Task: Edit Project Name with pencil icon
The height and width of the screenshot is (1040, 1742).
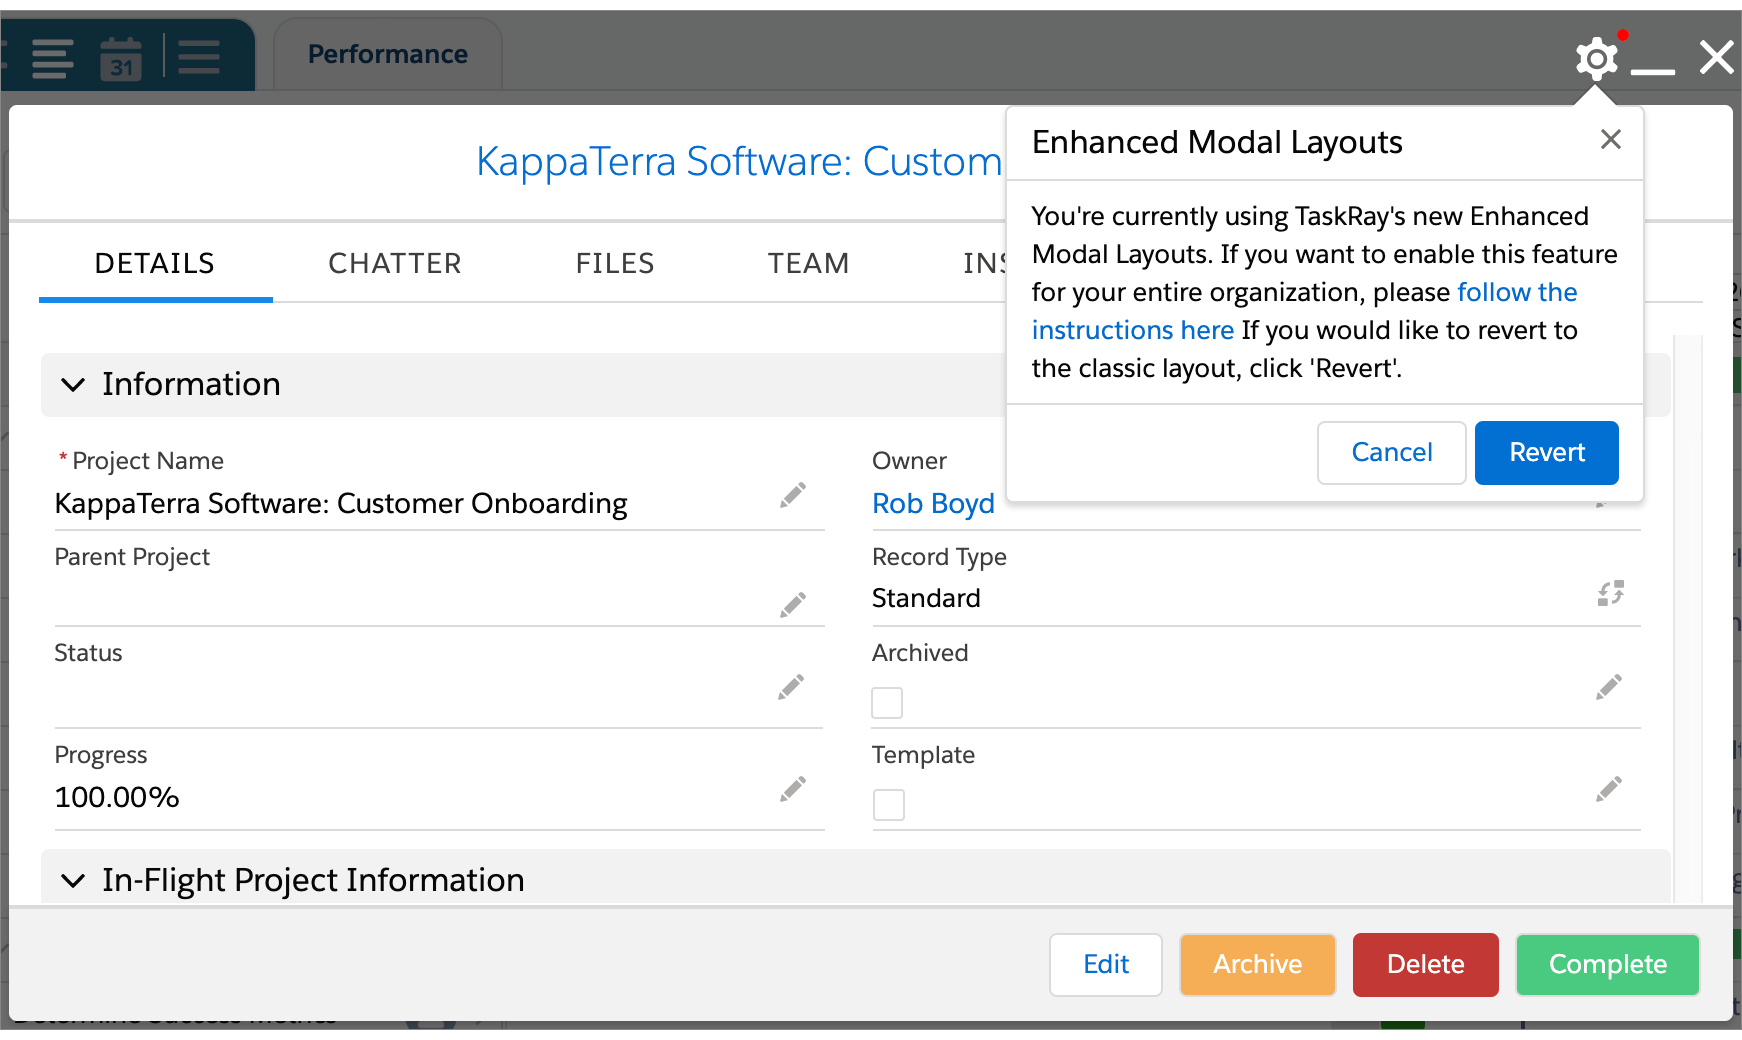Action: coord(793,495)
